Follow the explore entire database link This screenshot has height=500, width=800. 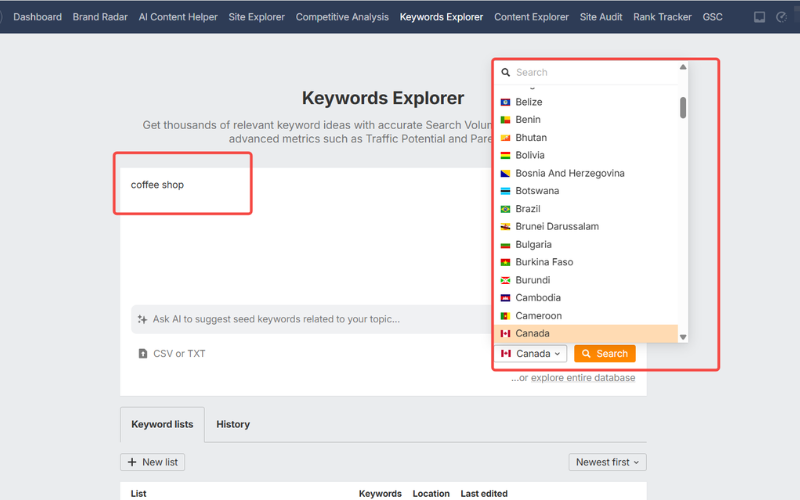coord(583,378)
